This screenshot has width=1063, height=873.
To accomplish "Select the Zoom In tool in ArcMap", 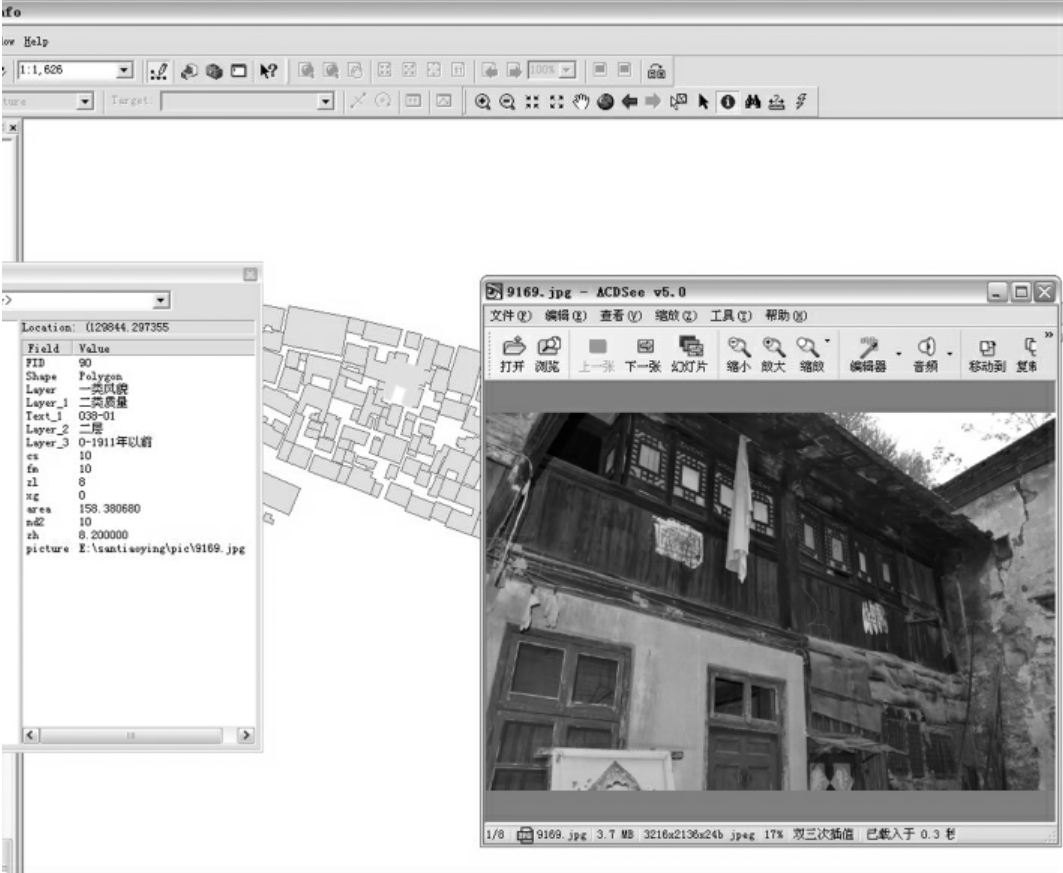I will pos(484,101).
